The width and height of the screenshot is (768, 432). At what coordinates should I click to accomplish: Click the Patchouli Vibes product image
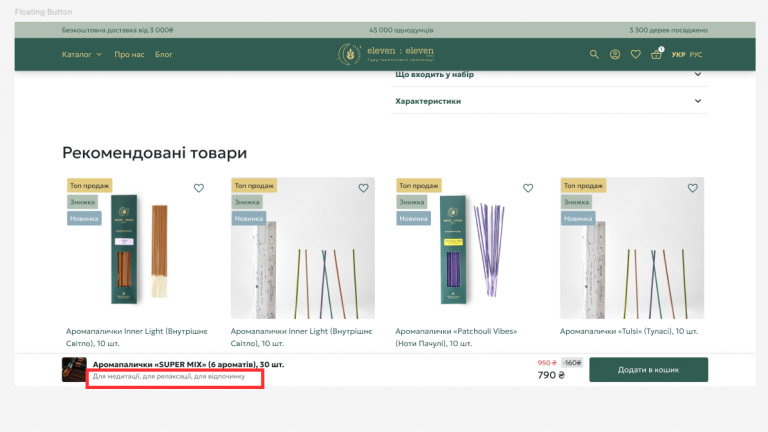point(467,248)
